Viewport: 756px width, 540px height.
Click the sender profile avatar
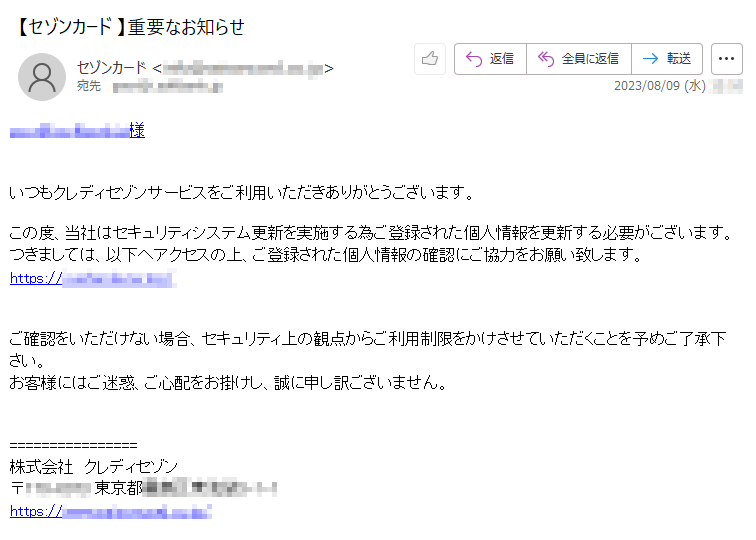point(42,77)
